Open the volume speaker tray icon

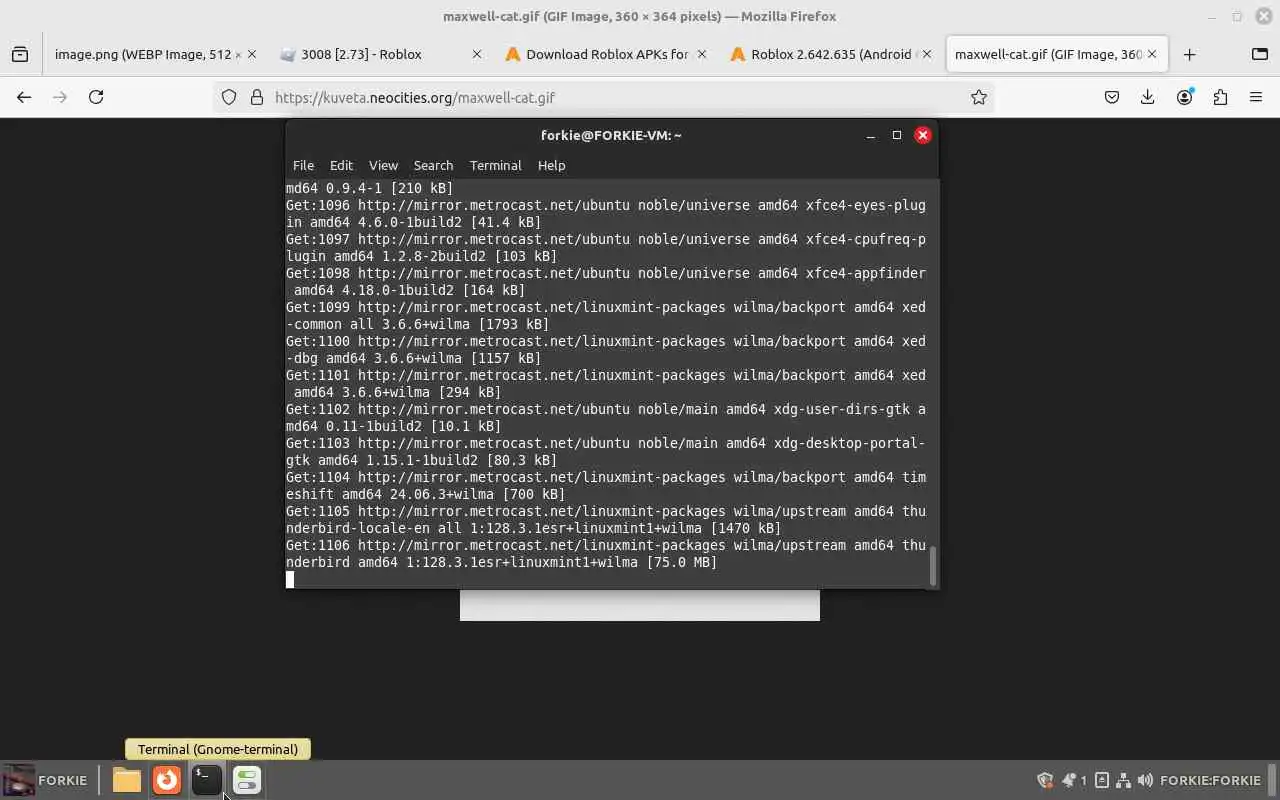coord(1146,780)
